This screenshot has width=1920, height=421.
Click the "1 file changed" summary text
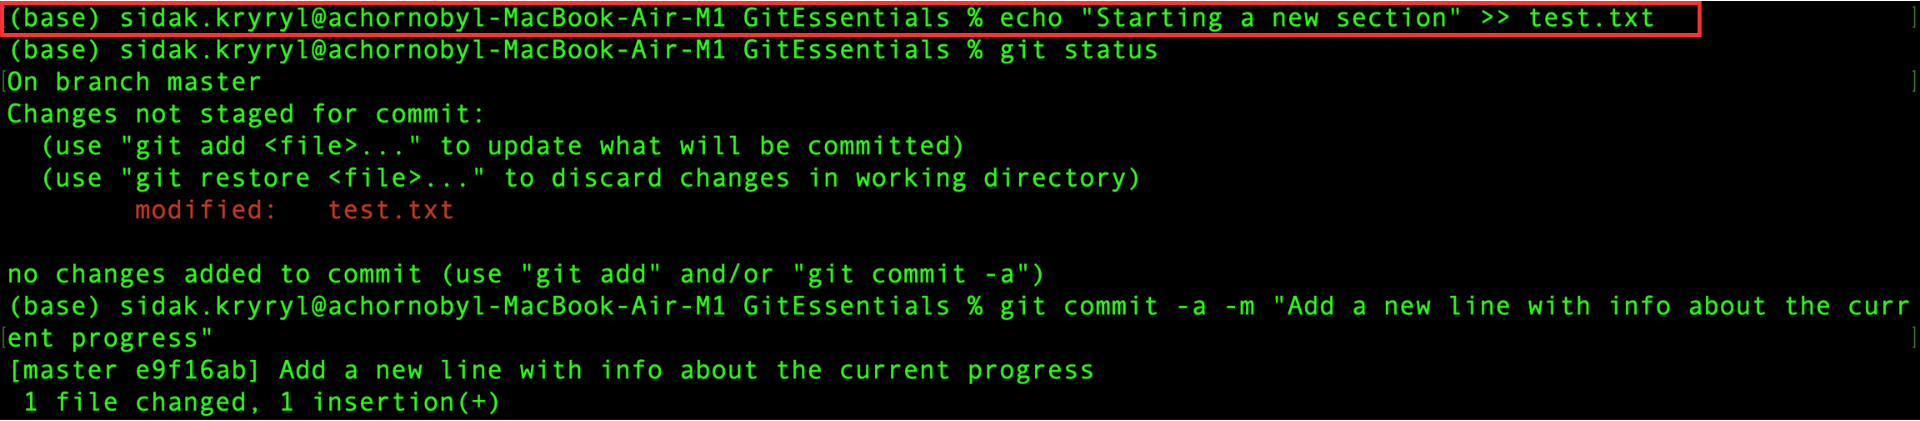pos(142,402)
